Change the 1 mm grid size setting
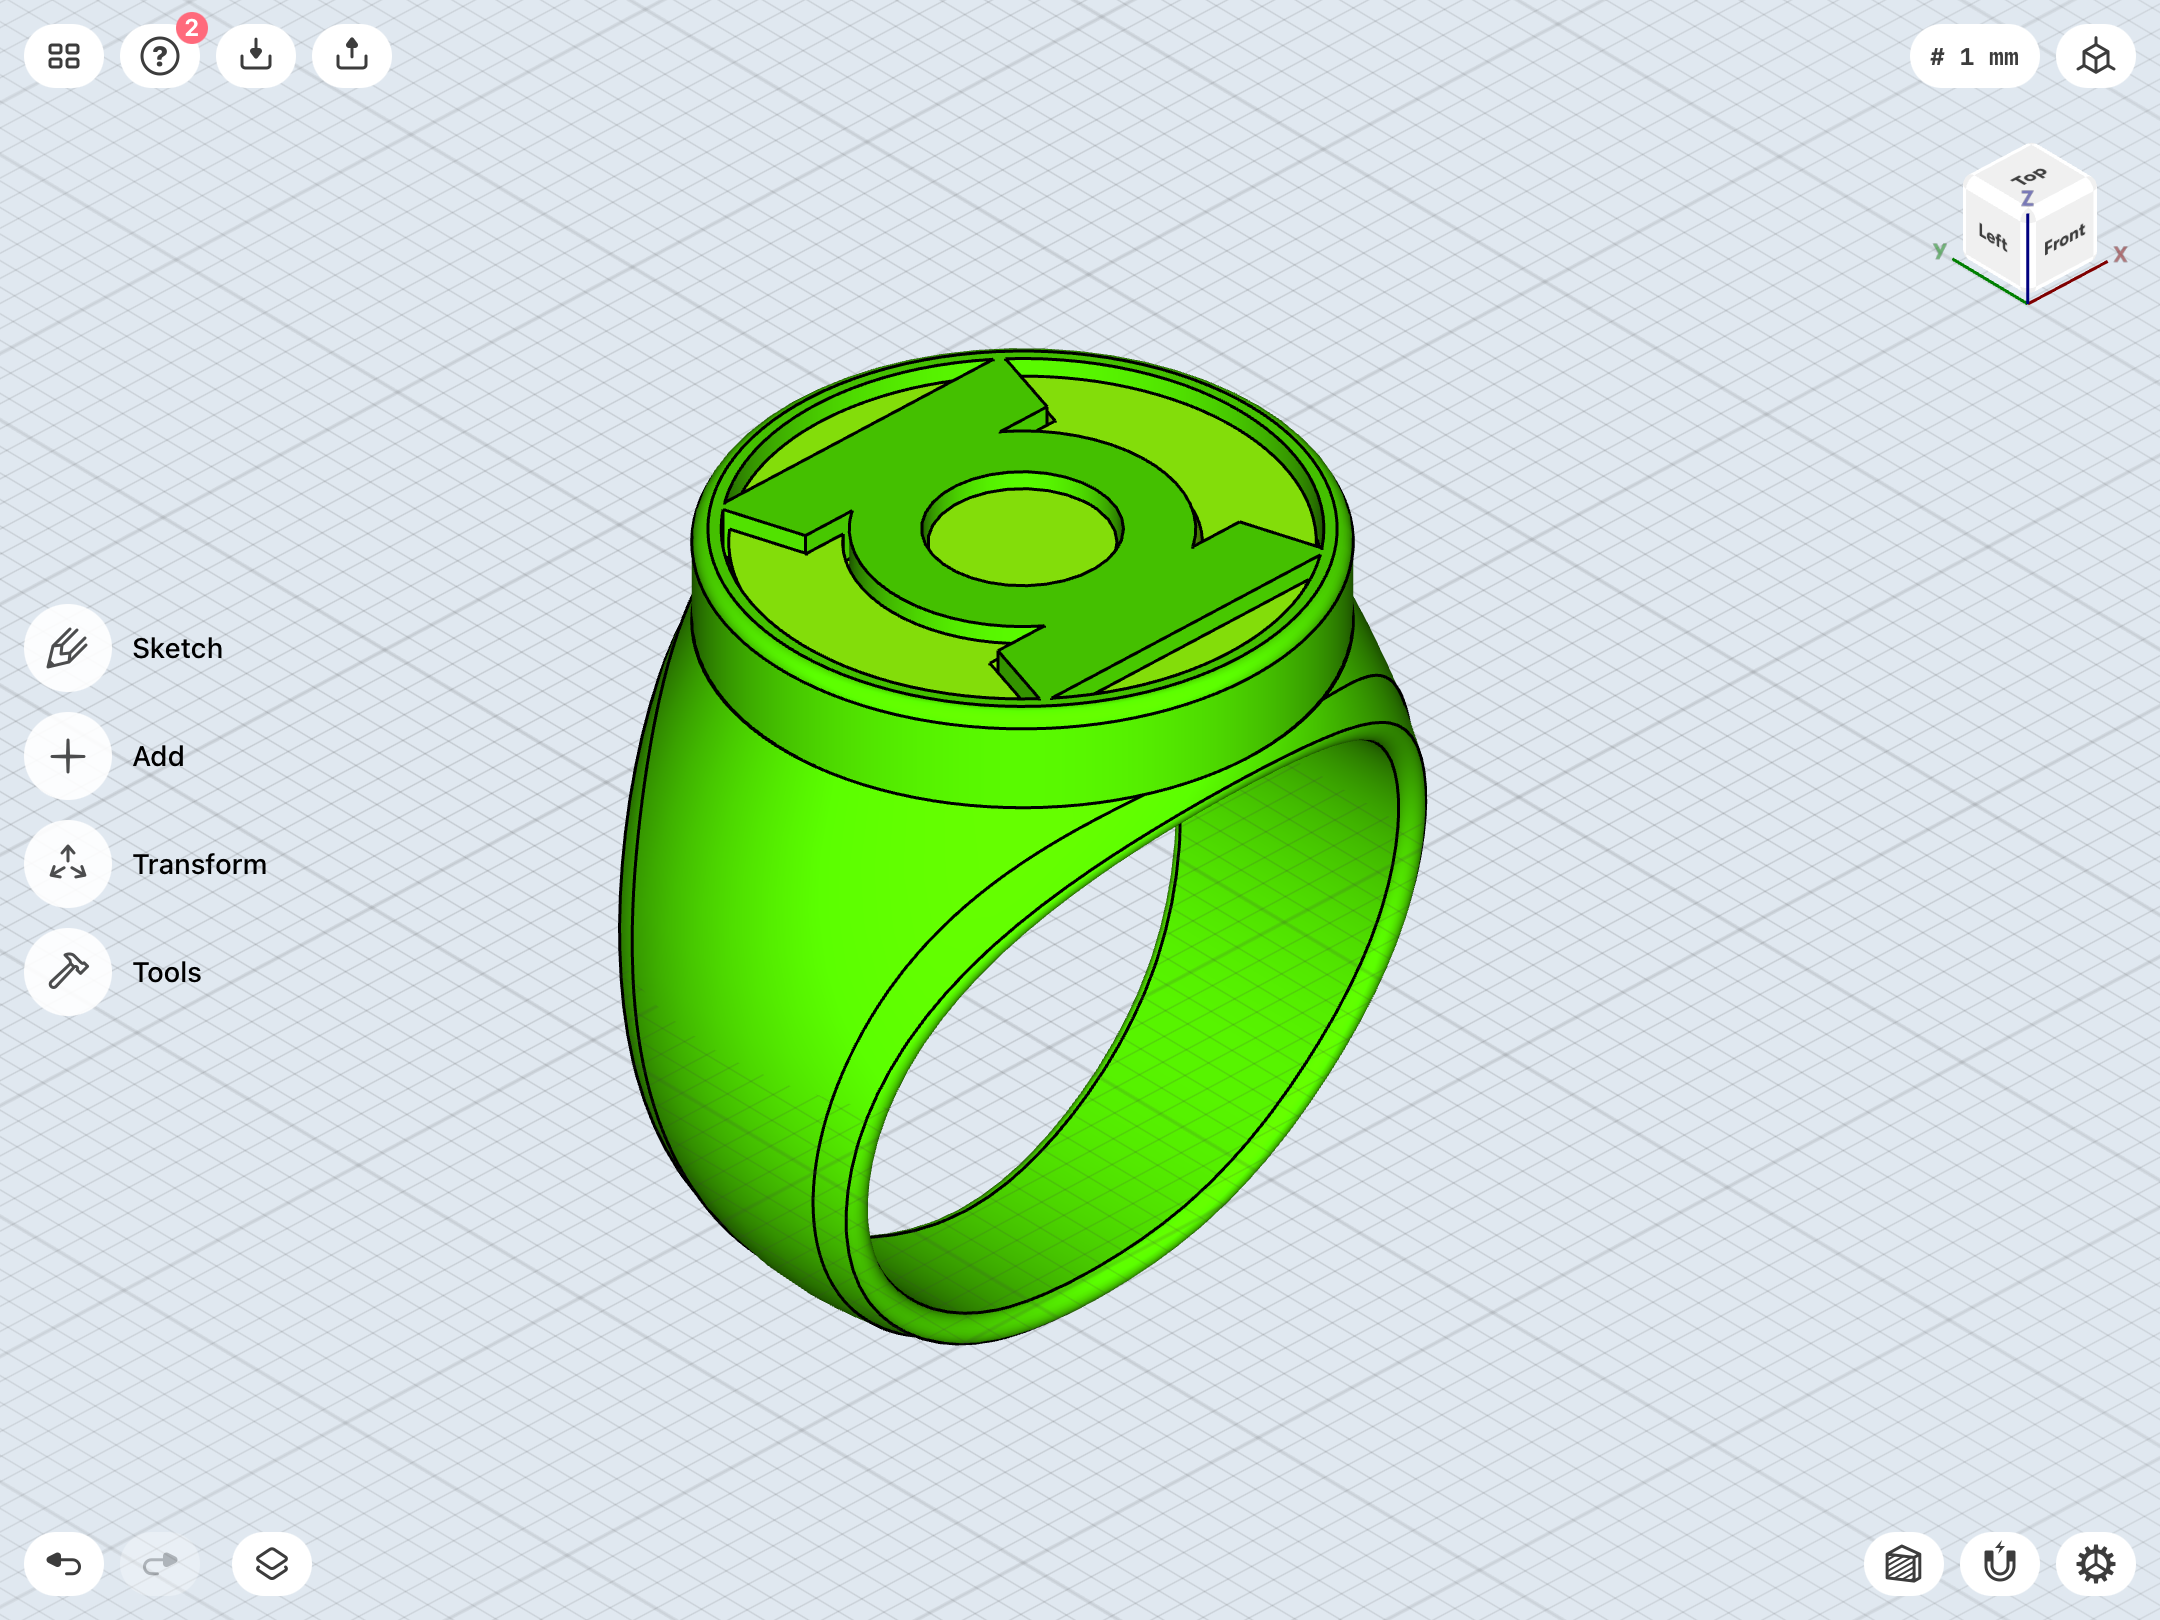Viewport: 2160px width, 1620px height. pyautogui.click(x=1974, y=56)
